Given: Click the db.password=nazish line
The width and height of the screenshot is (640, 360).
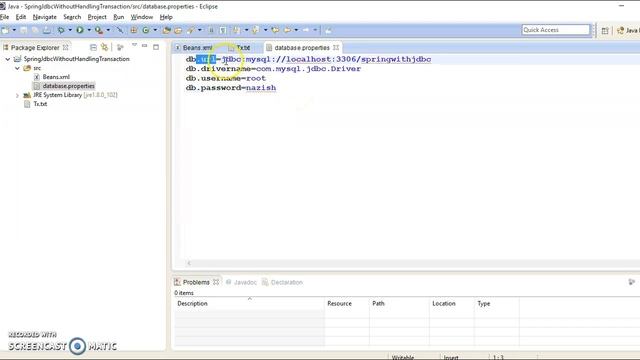Looking at the screenshot, I should click(231, 88).
